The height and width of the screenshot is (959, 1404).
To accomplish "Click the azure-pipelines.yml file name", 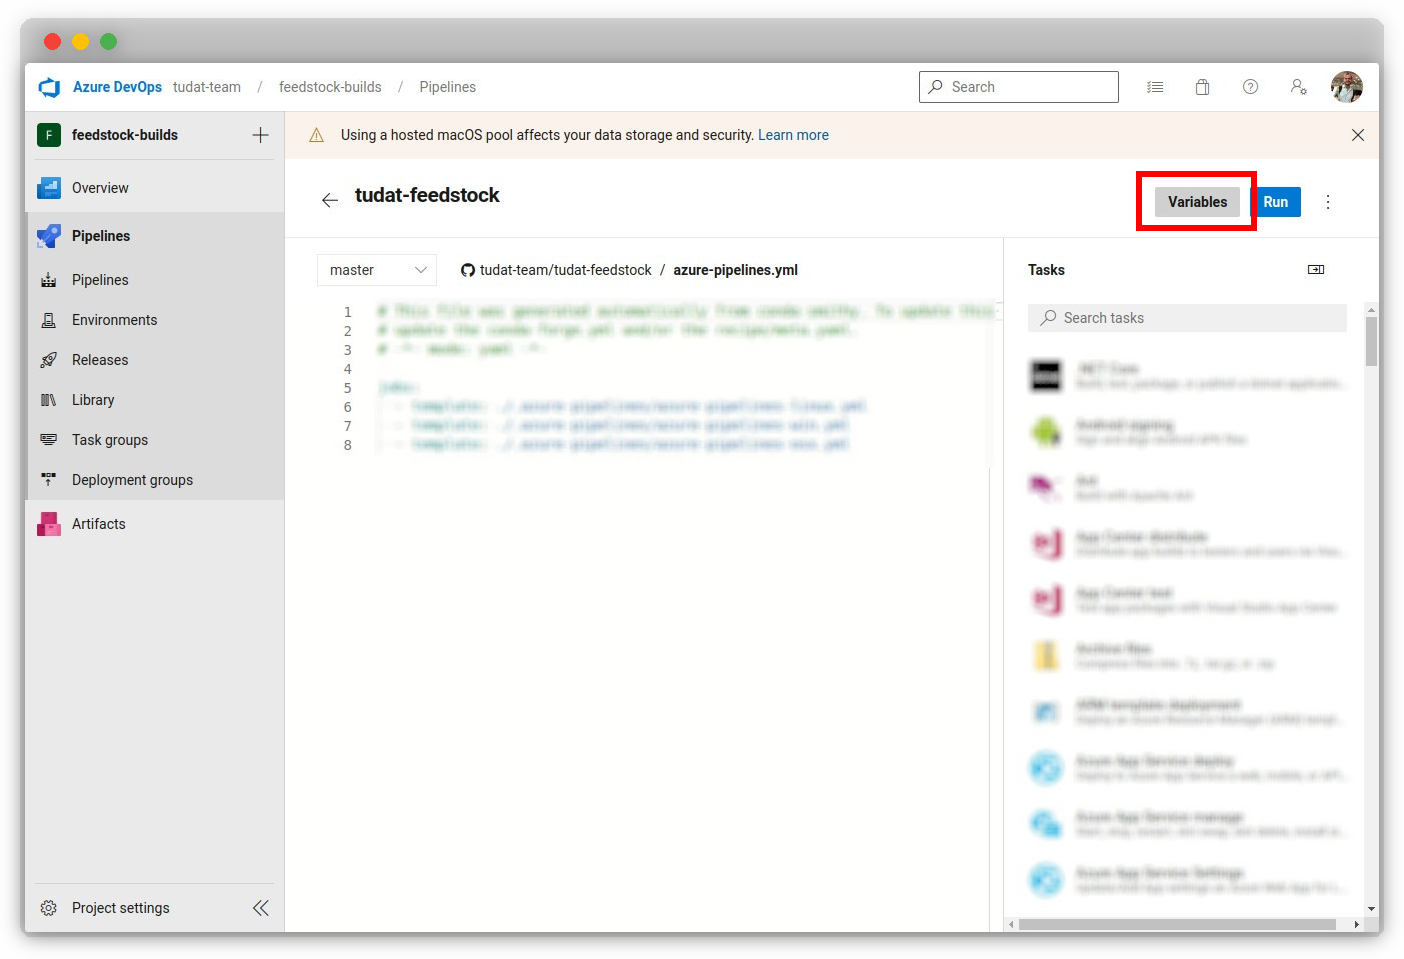I will 735,270.
